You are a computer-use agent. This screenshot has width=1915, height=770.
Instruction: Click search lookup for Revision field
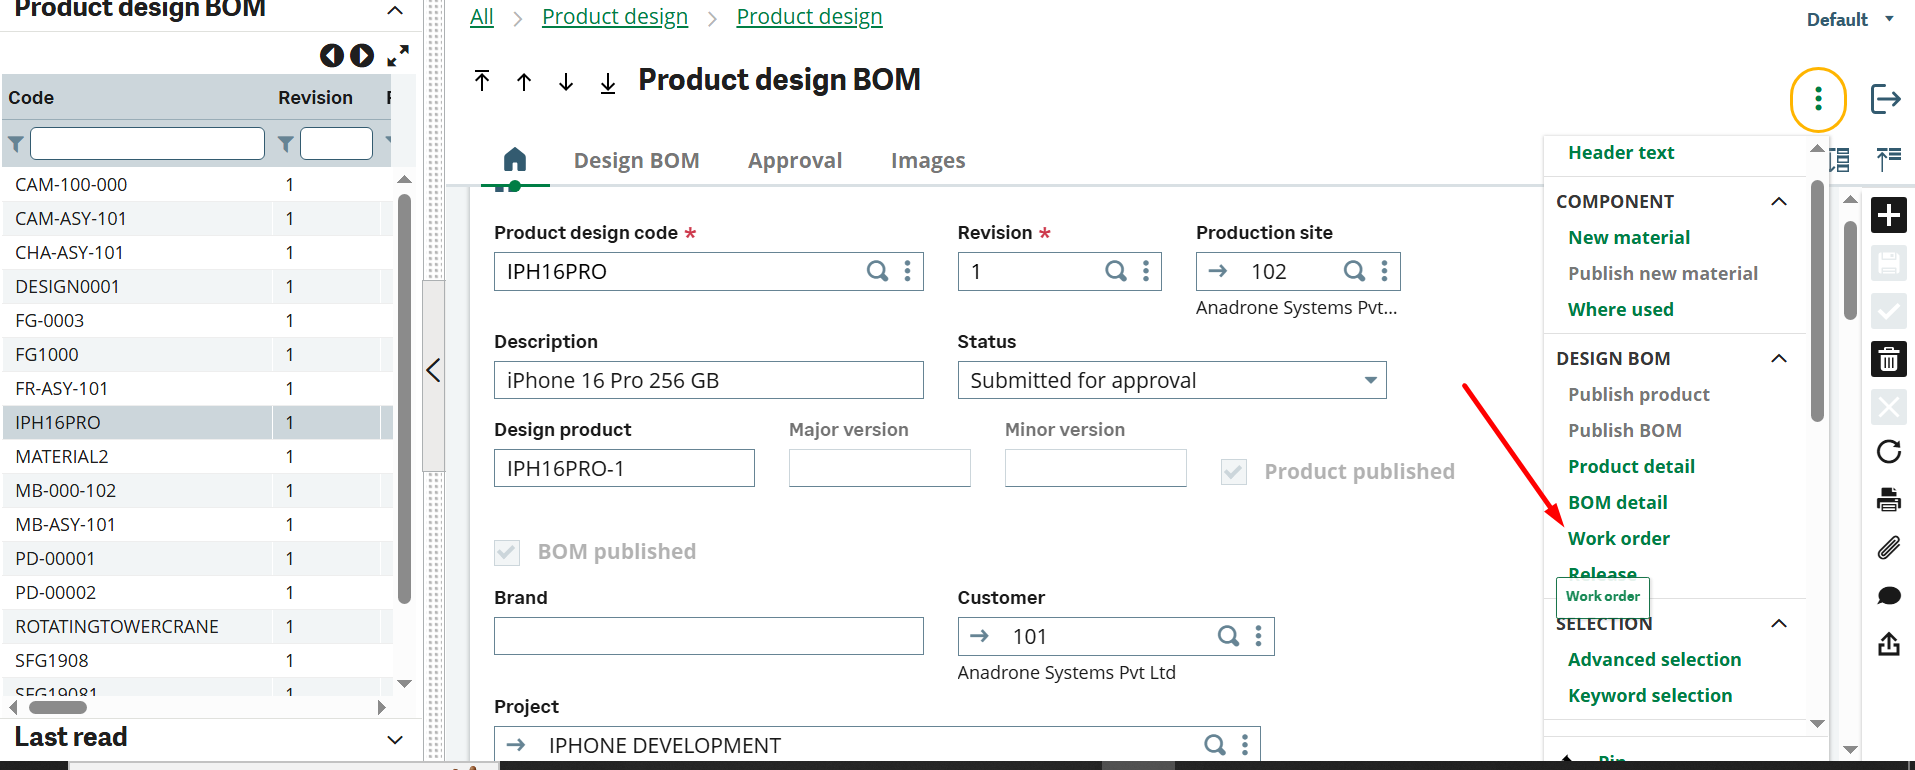coord(1116,271)
